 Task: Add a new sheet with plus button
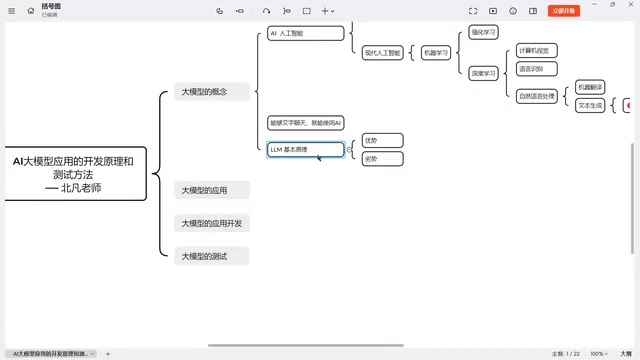108,354
